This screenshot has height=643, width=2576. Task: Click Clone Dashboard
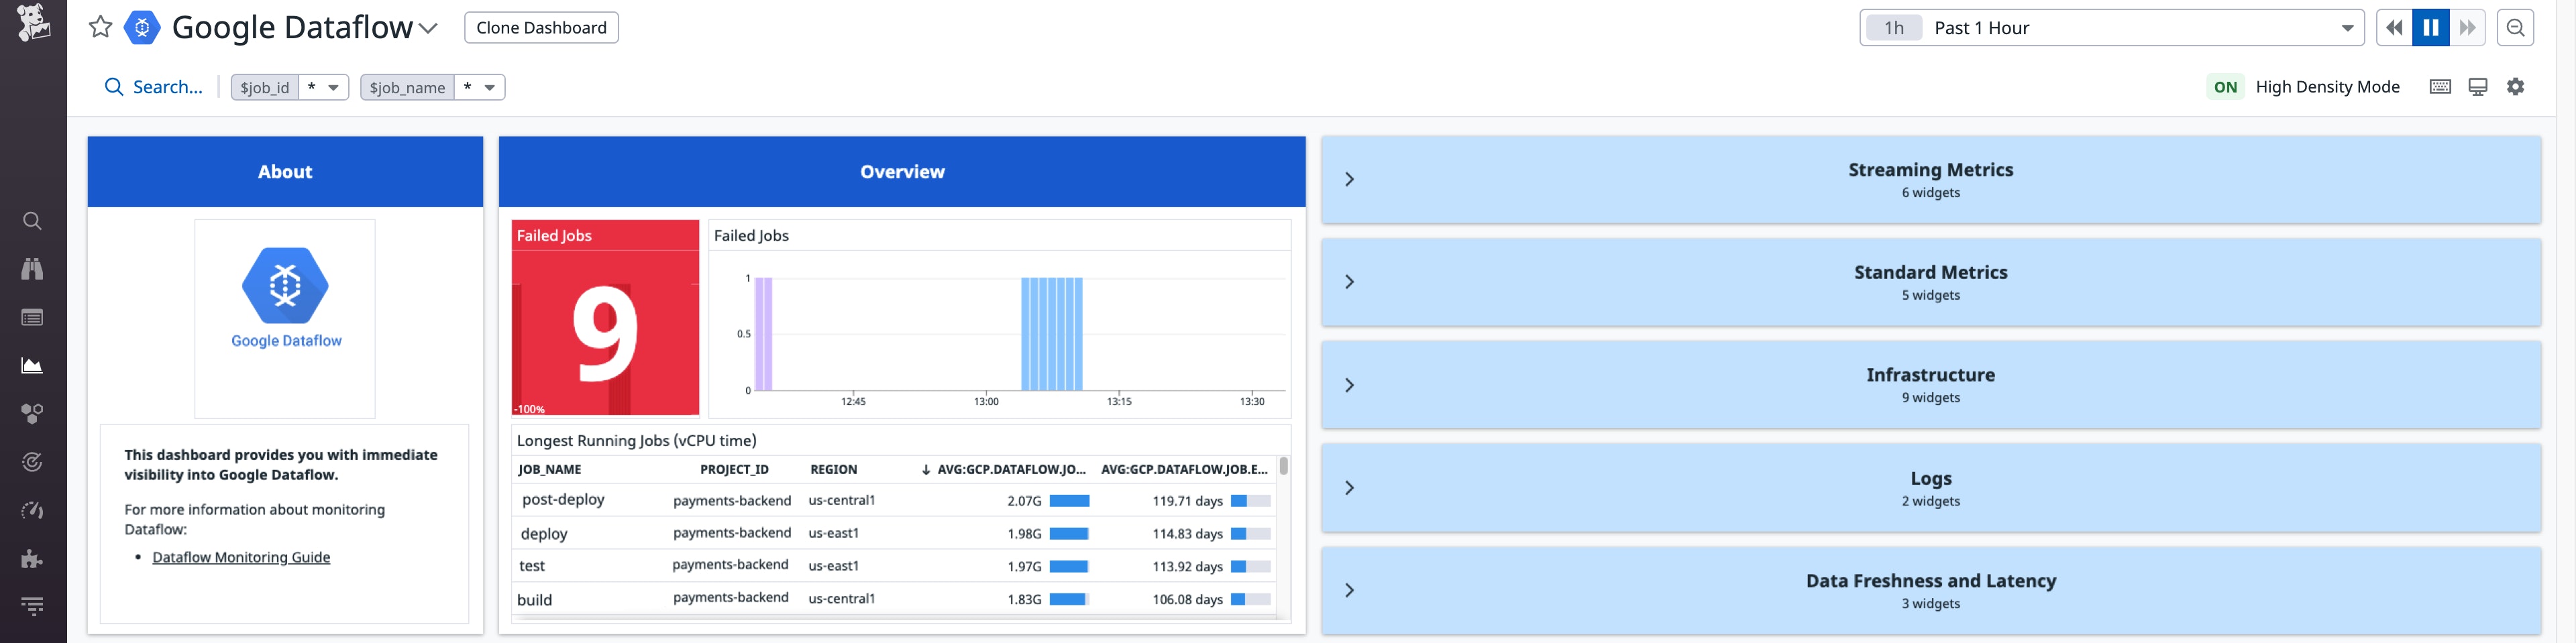click(x=541, y=27)
